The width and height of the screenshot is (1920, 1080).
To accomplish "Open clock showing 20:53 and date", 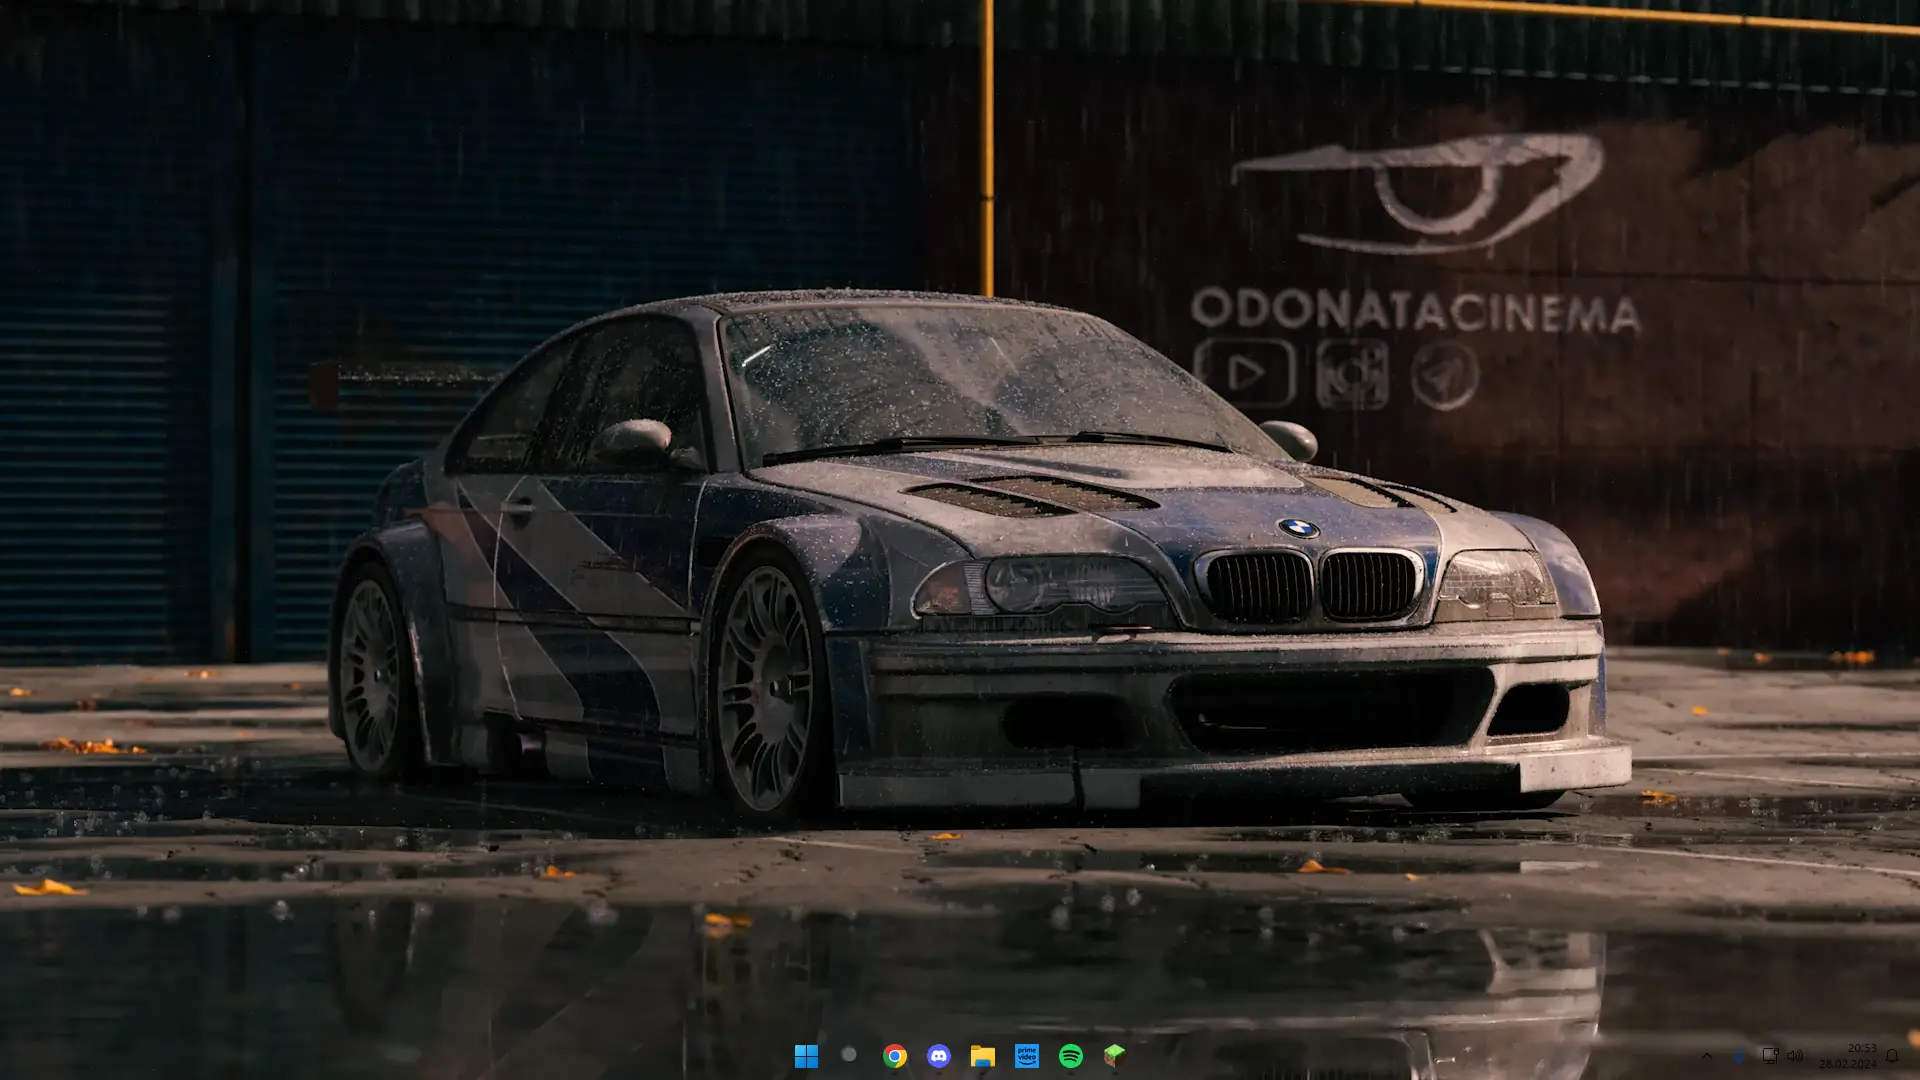I will (1848, 1056).
